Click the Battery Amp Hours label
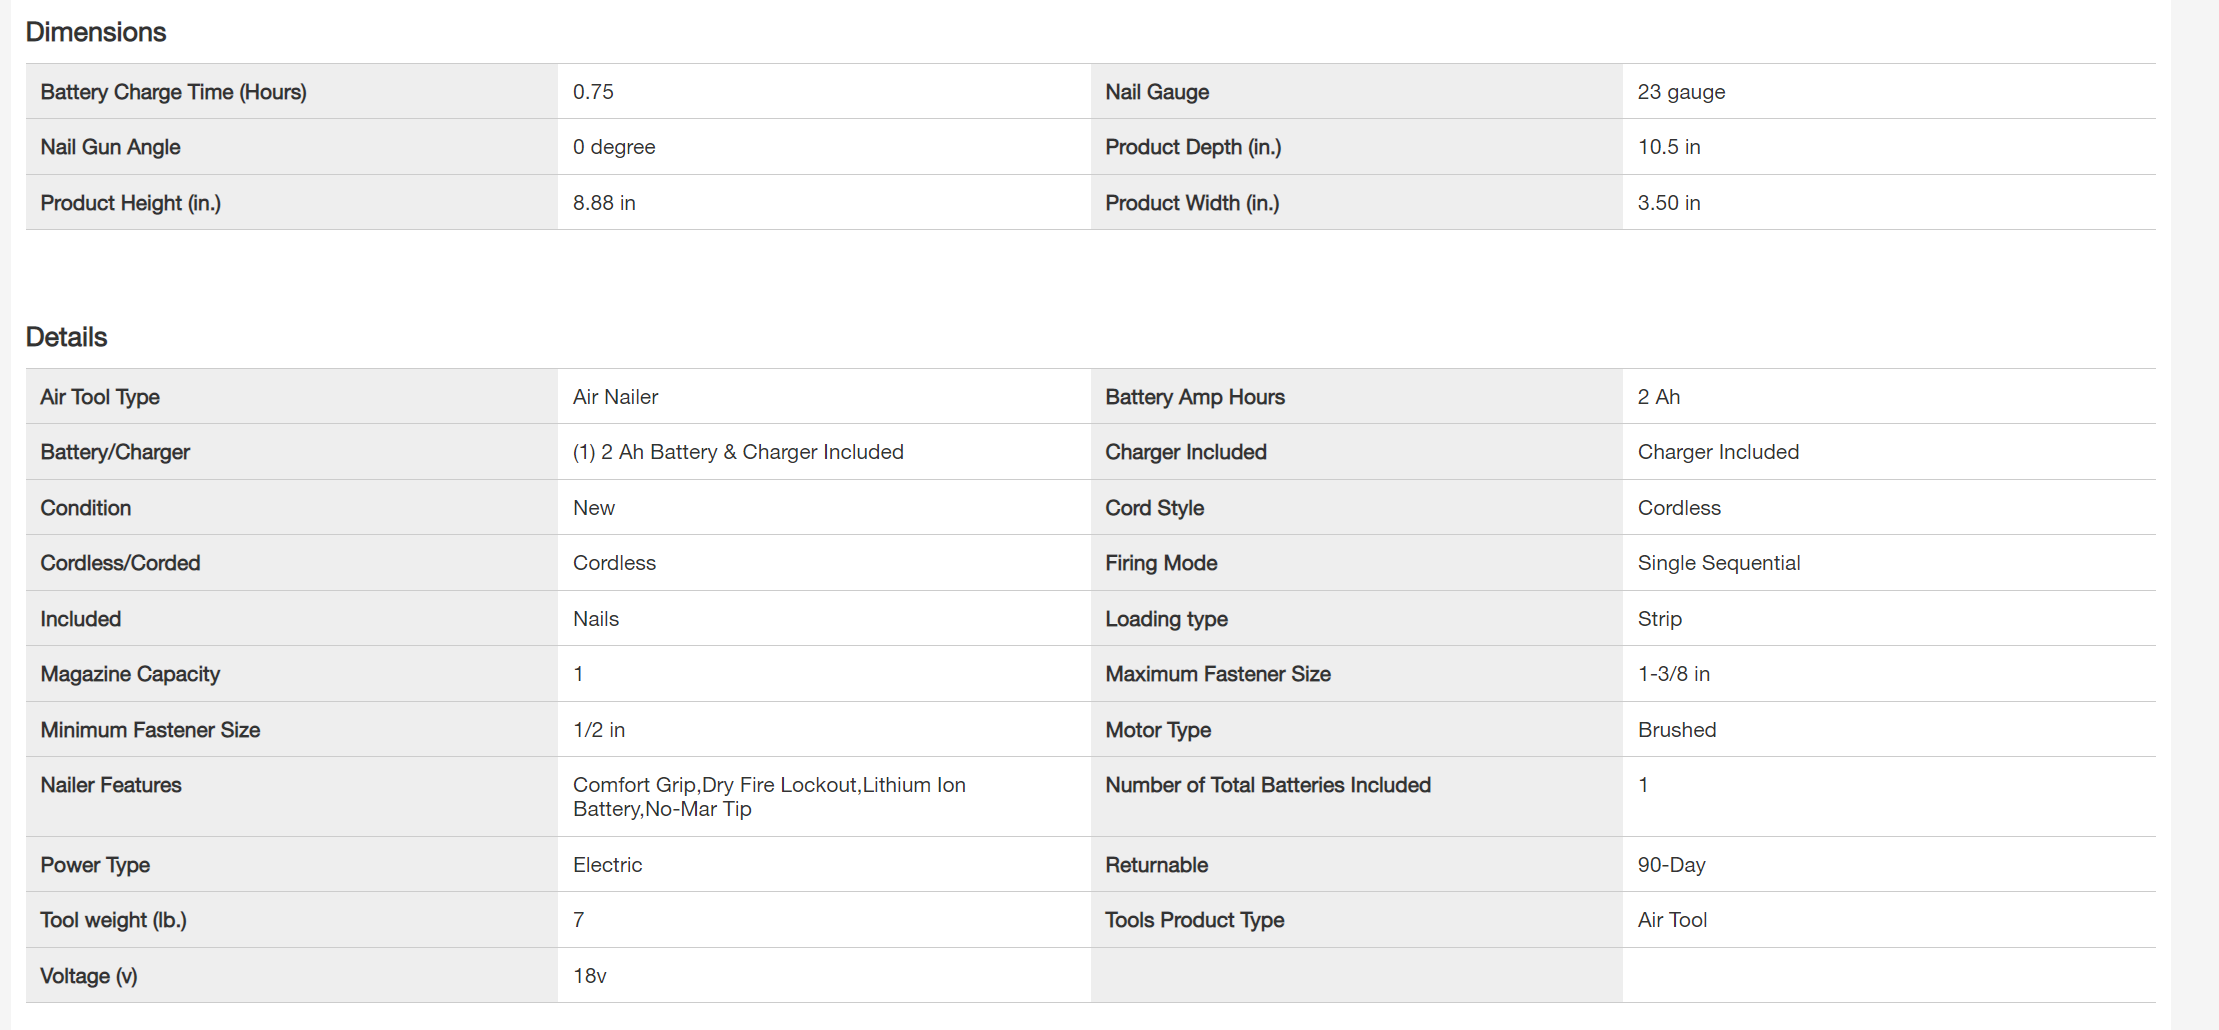This screenshot has width=2219, height=1030. tap(1195, 397)
